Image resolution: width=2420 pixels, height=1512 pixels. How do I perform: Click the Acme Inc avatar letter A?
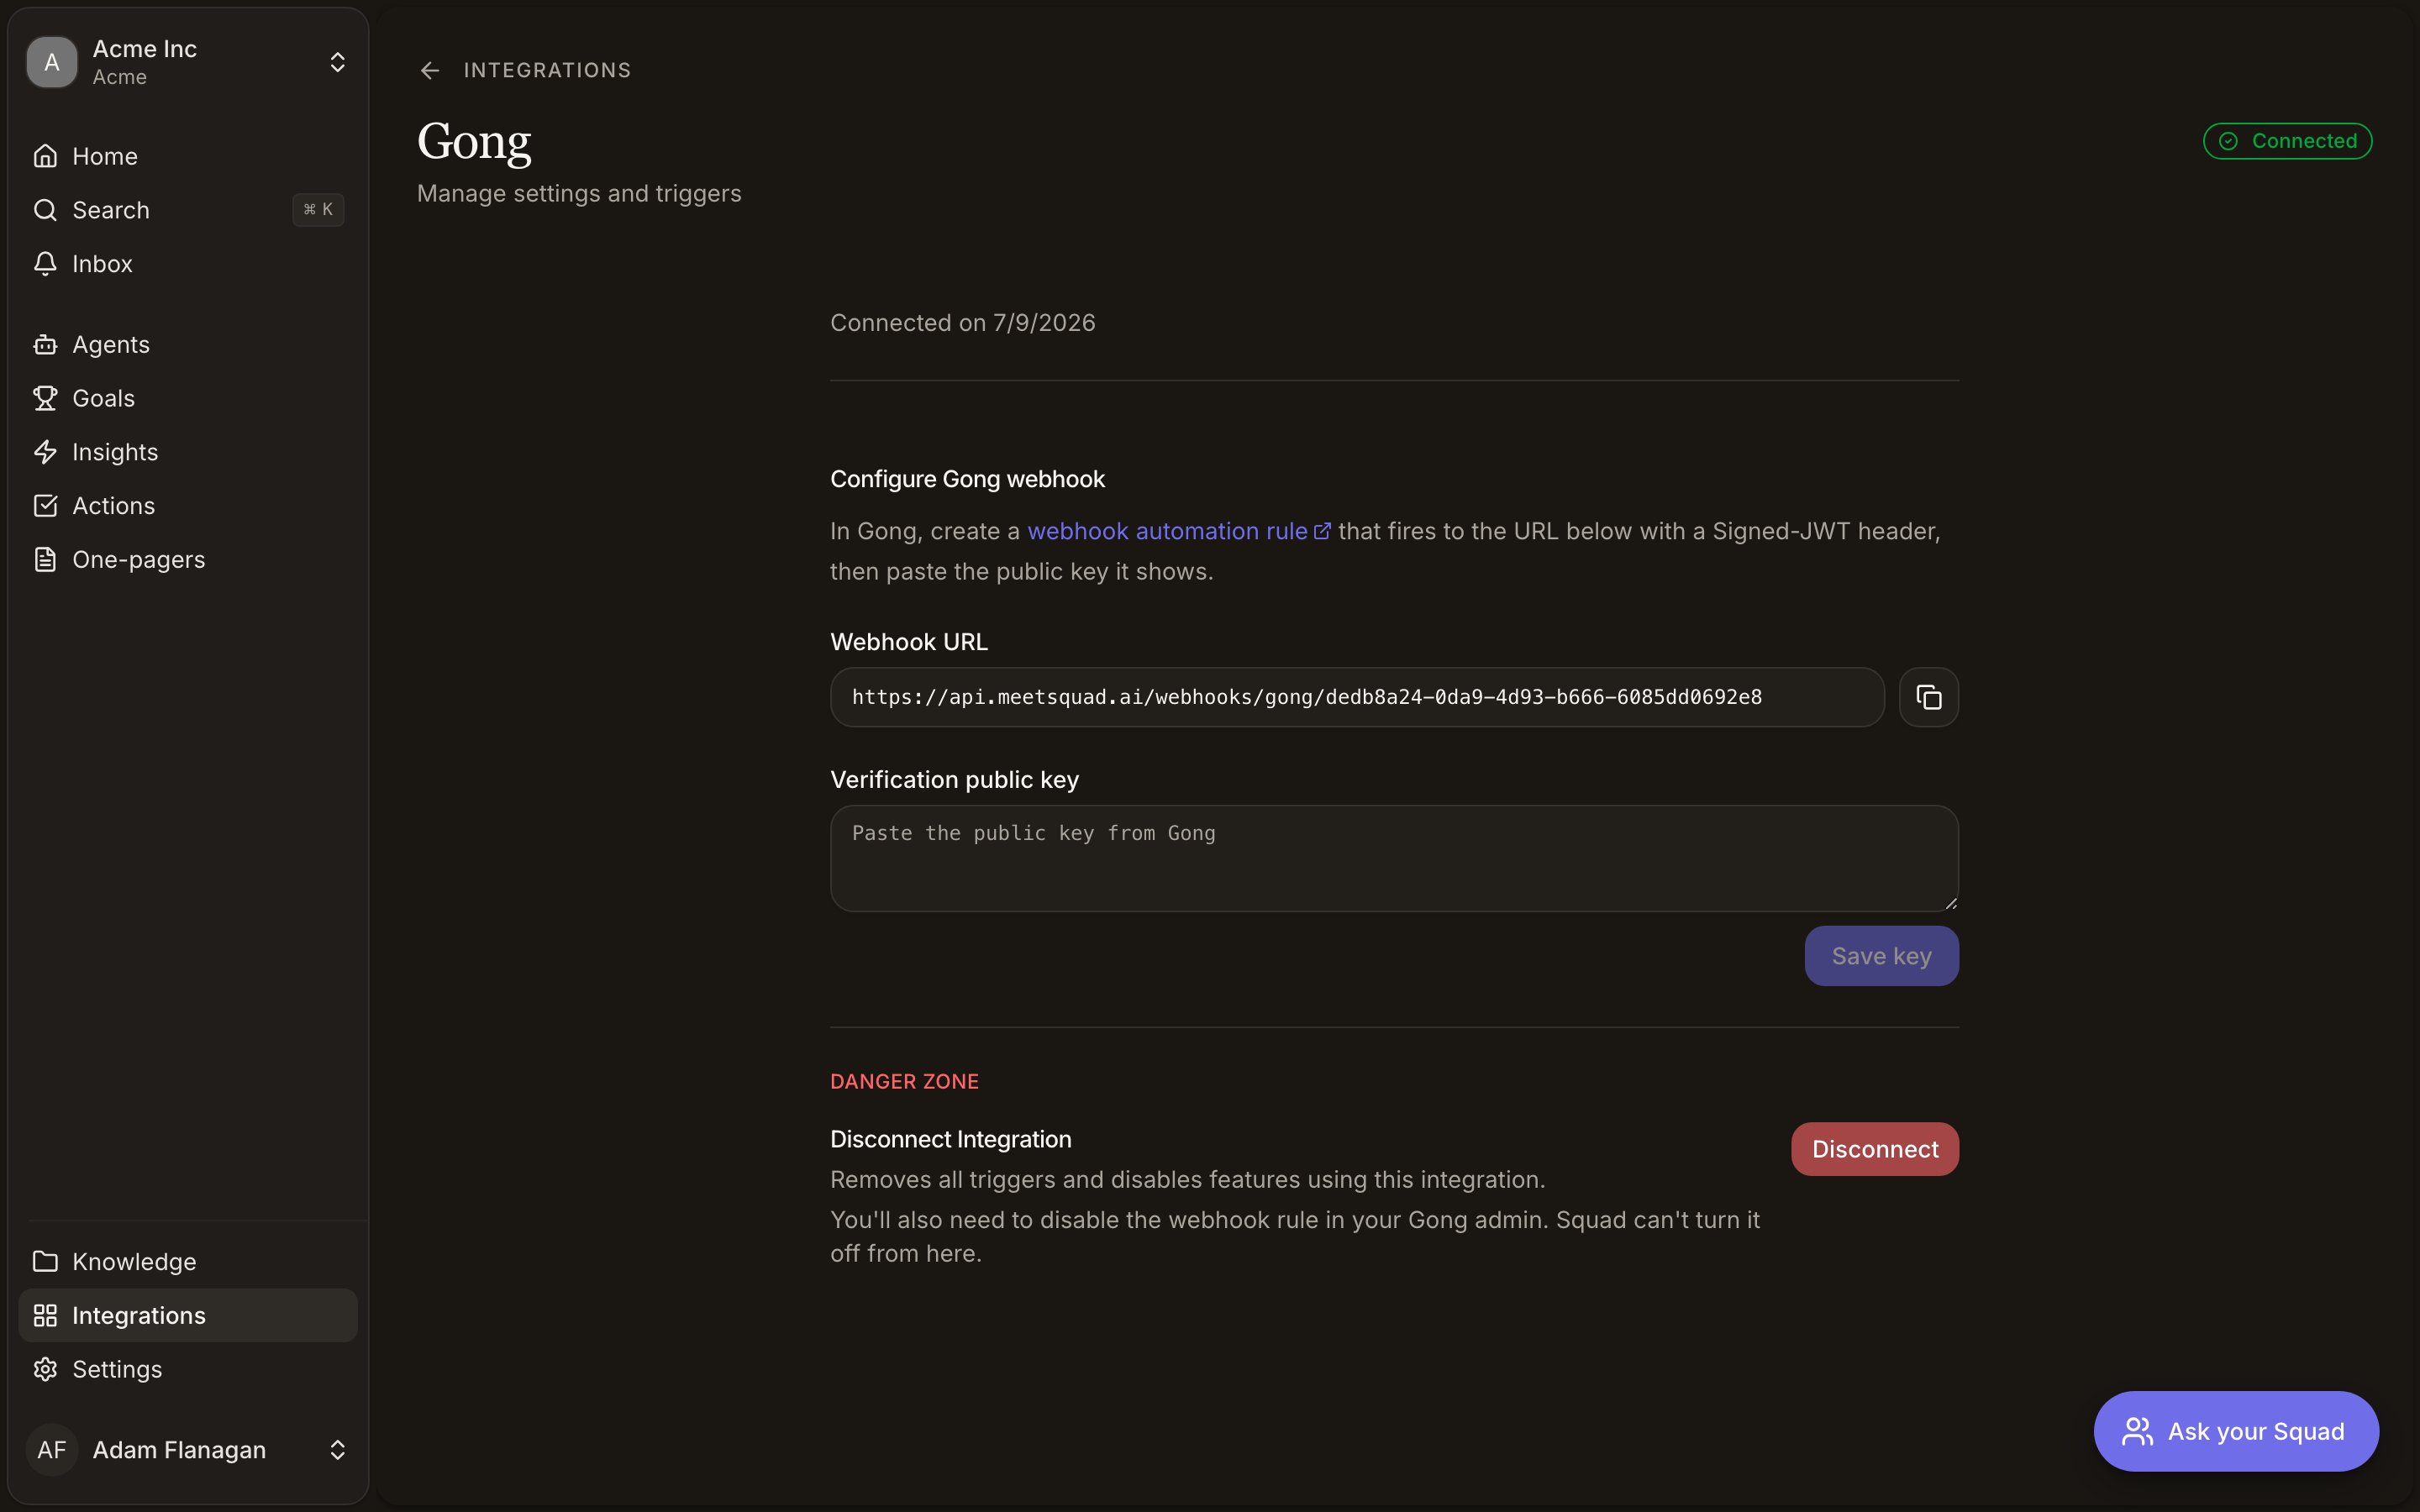[x=52, y=62]
